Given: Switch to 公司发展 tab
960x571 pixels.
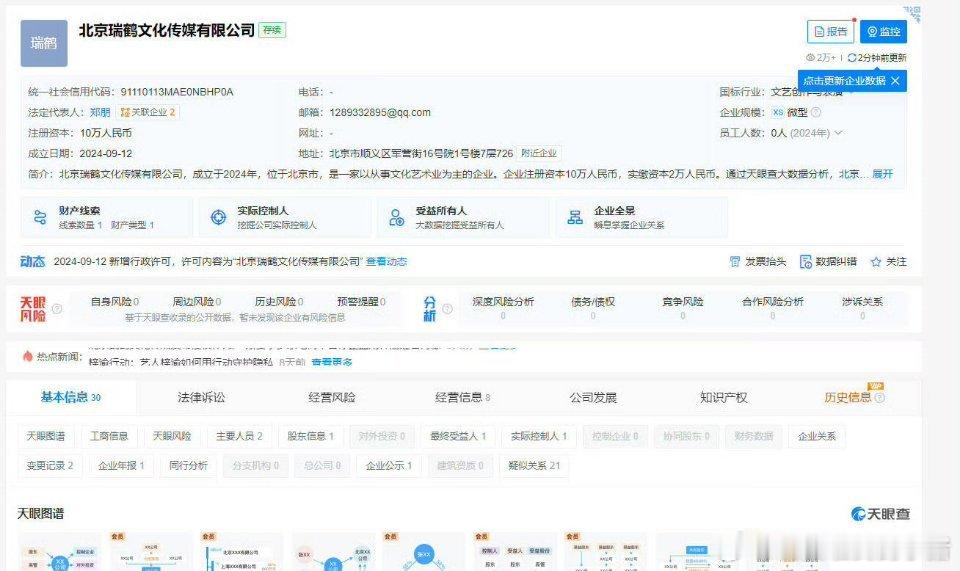Looking at the screenshot, I should pos(593,397).
